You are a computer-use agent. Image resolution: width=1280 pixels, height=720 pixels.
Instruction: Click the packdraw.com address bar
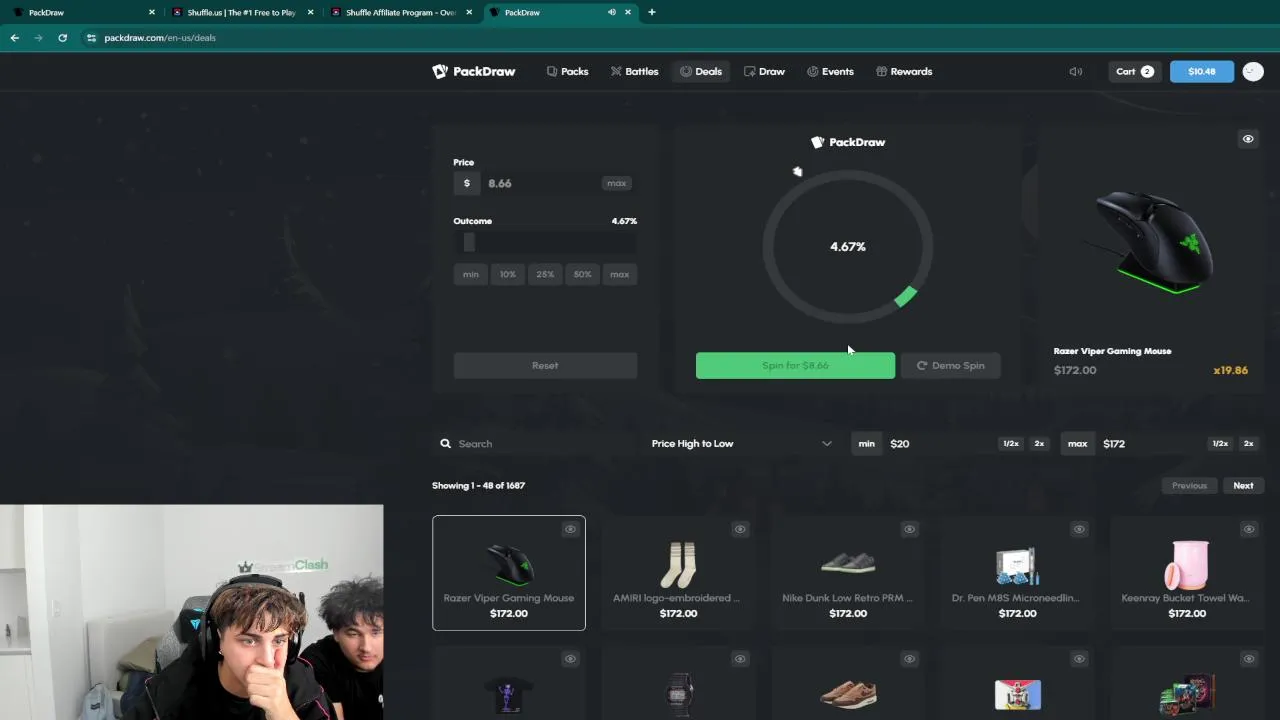pyautogui.click(x=160, y=38)
